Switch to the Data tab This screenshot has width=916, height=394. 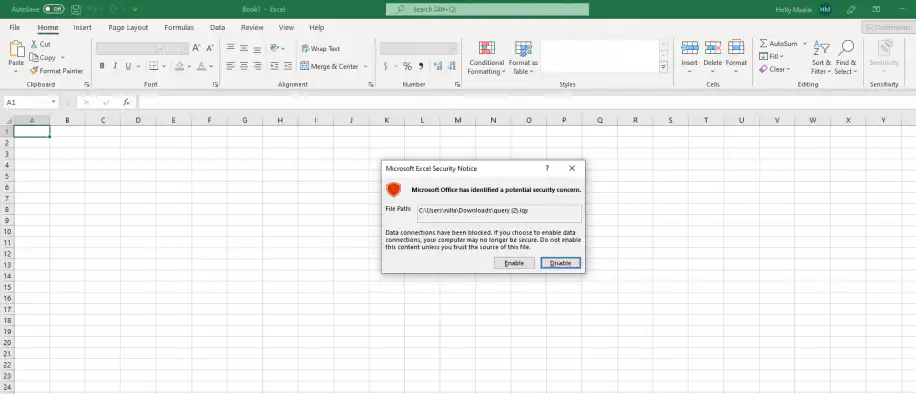(217, 27)
